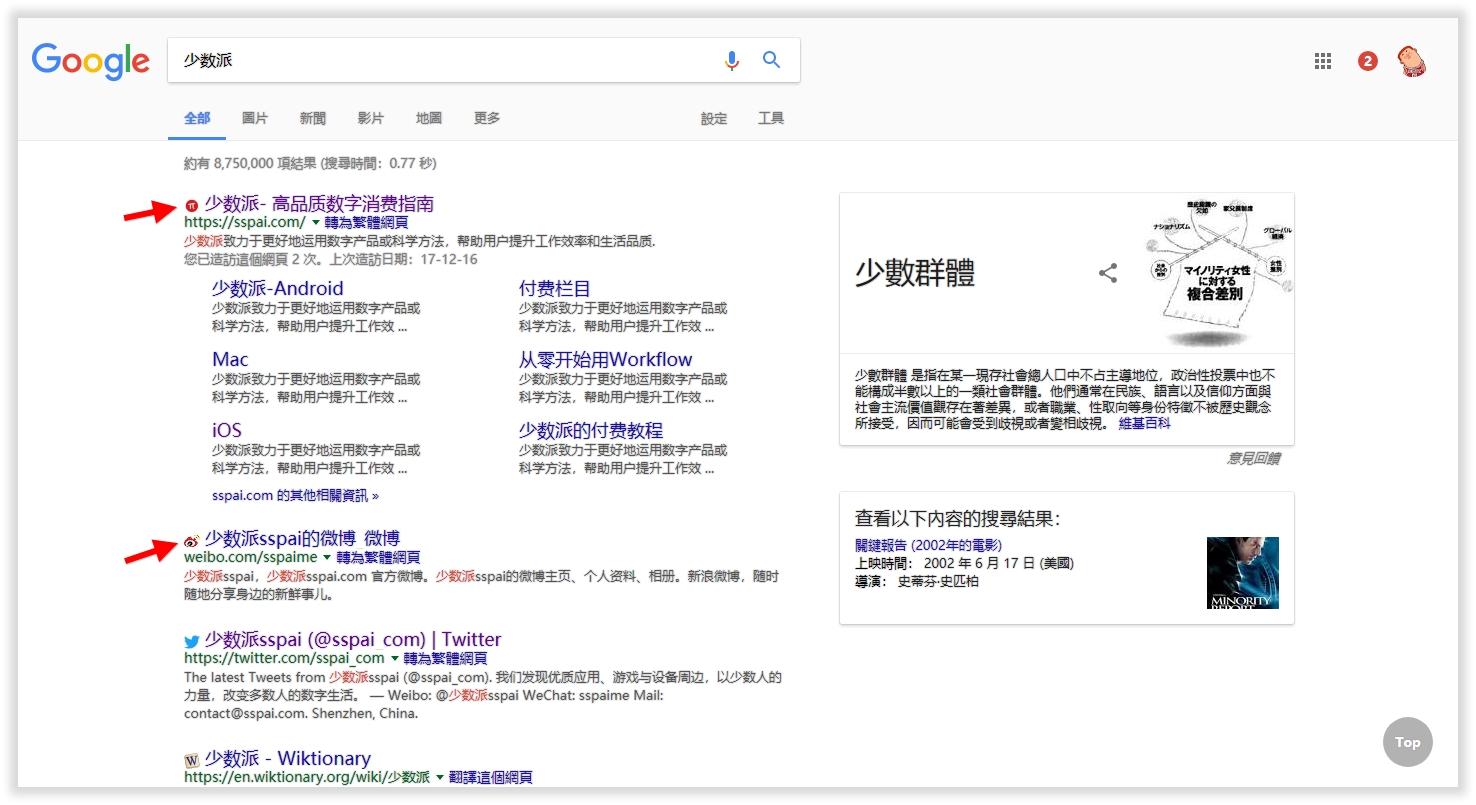Convert the Twitter result to 繁體網頁
1476x805 pixels.
coord(445,658)
